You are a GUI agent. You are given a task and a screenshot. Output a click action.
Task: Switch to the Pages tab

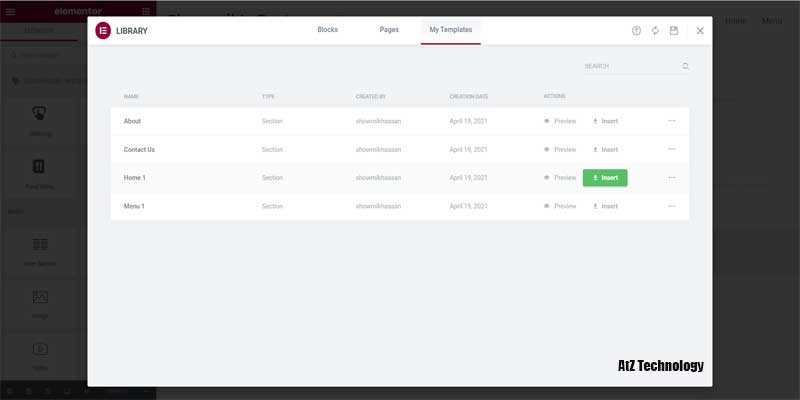[x=389, y=30]
